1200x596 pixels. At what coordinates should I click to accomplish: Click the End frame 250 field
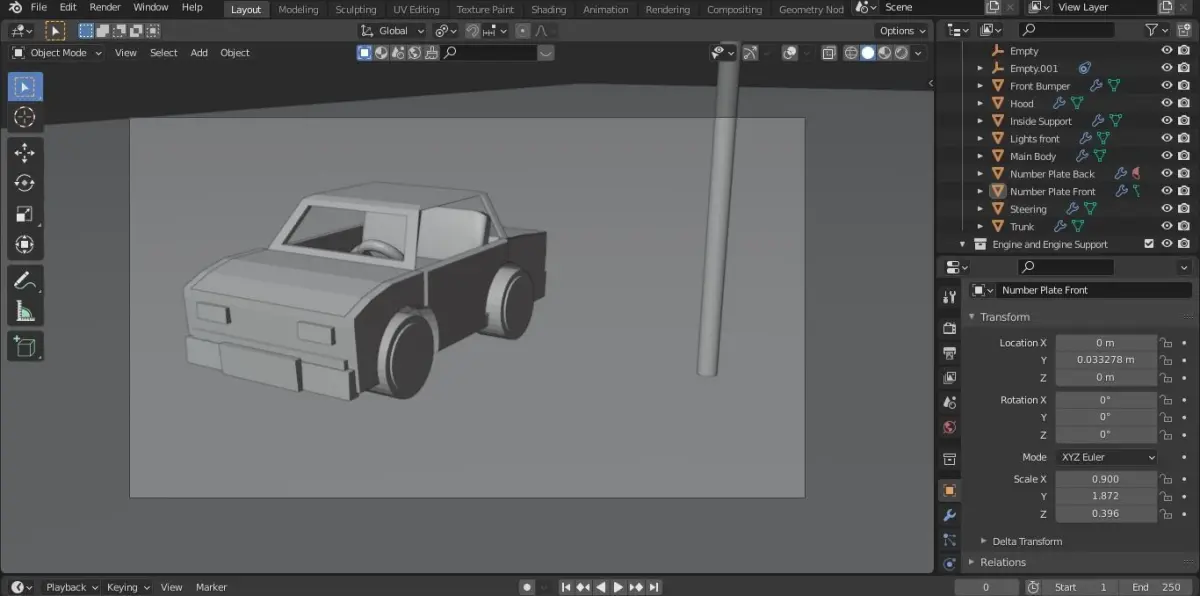[x=1156, y=587]
